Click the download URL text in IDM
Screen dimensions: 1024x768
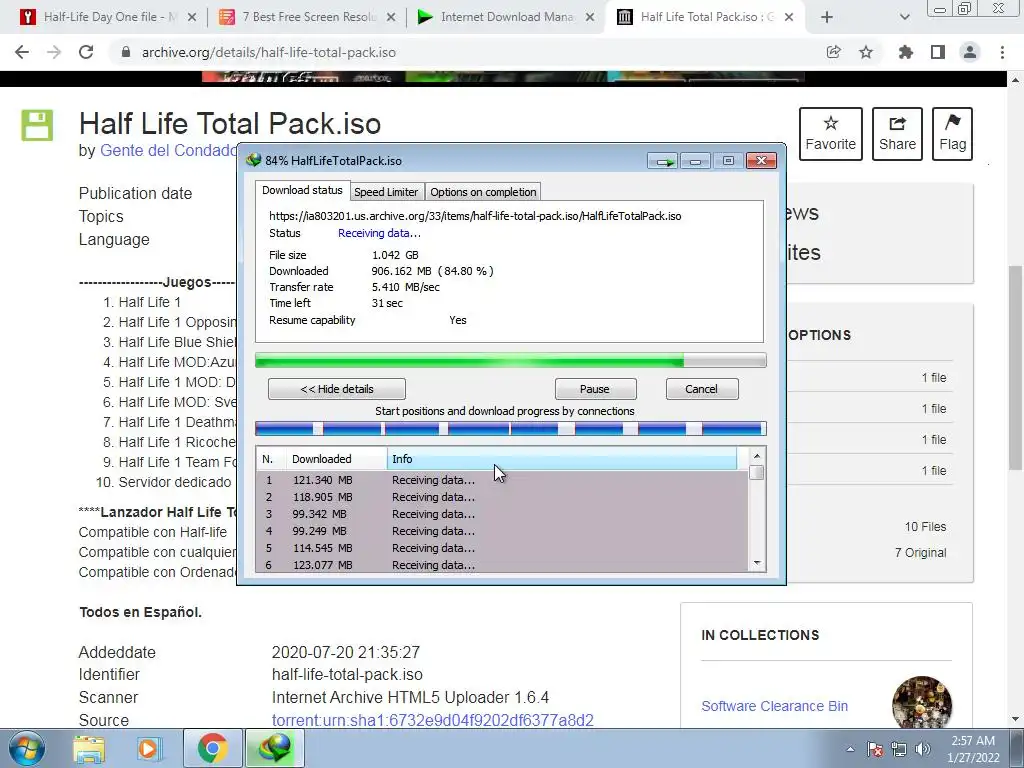pos(475,216)
